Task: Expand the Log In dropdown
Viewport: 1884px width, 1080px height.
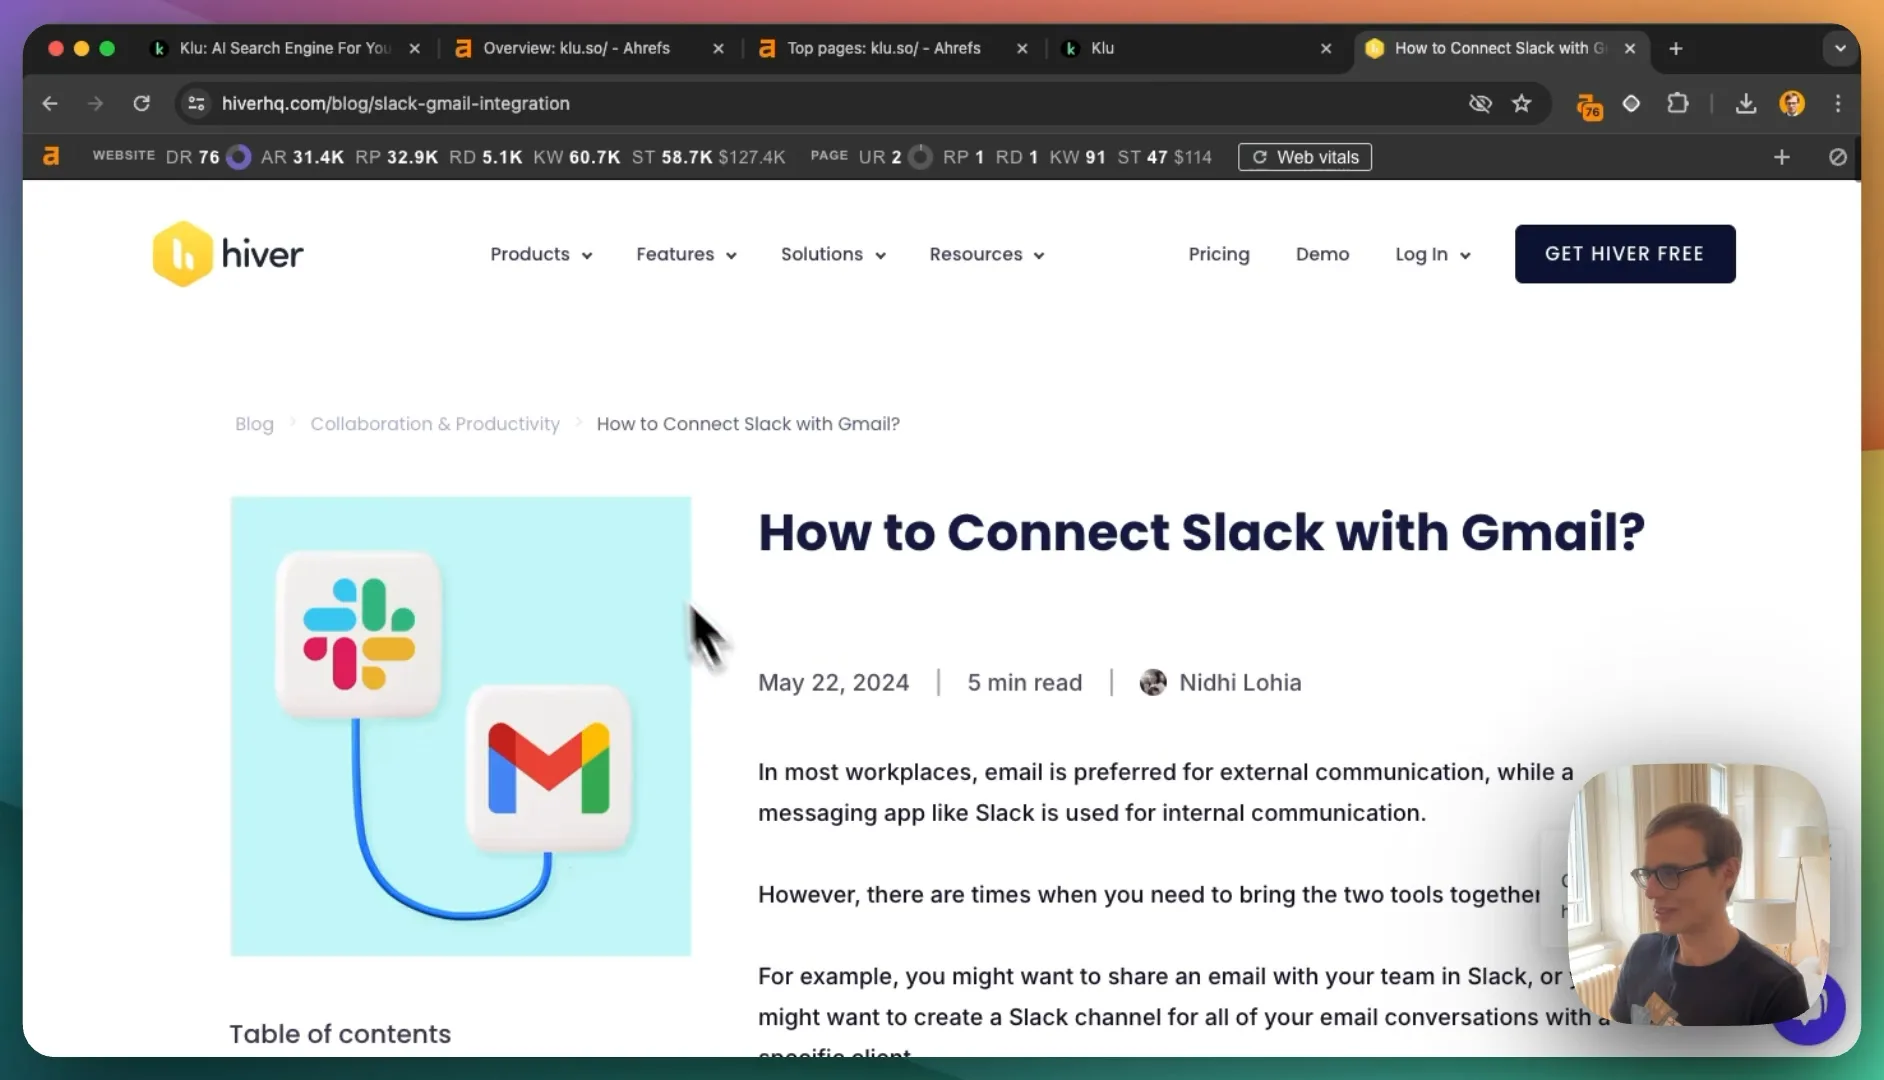Action: pos(1433,254)
